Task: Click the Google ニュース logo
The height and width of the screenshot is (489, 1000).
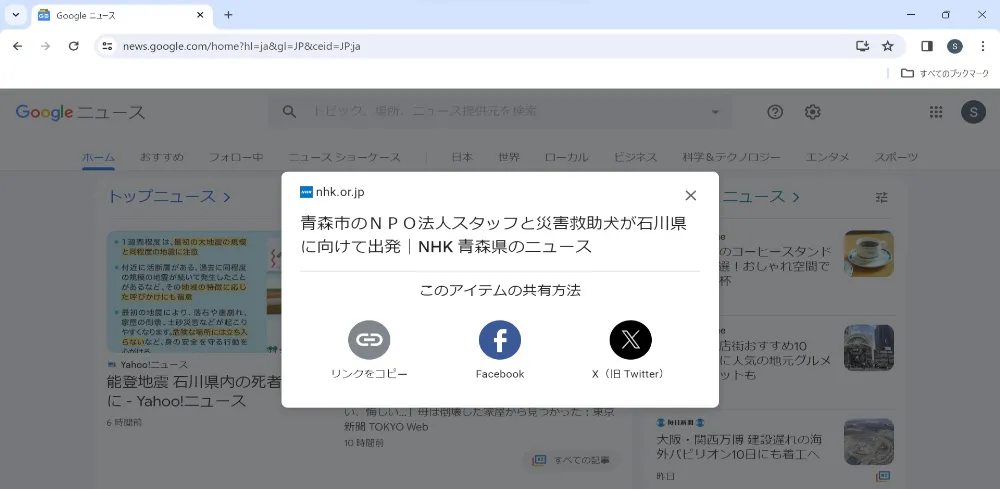Action: click(80, 112)
